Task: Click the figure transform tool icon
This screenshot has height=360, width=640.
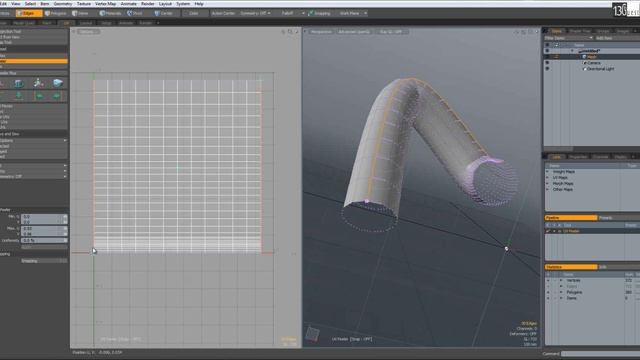Action: tap(38, 83)
